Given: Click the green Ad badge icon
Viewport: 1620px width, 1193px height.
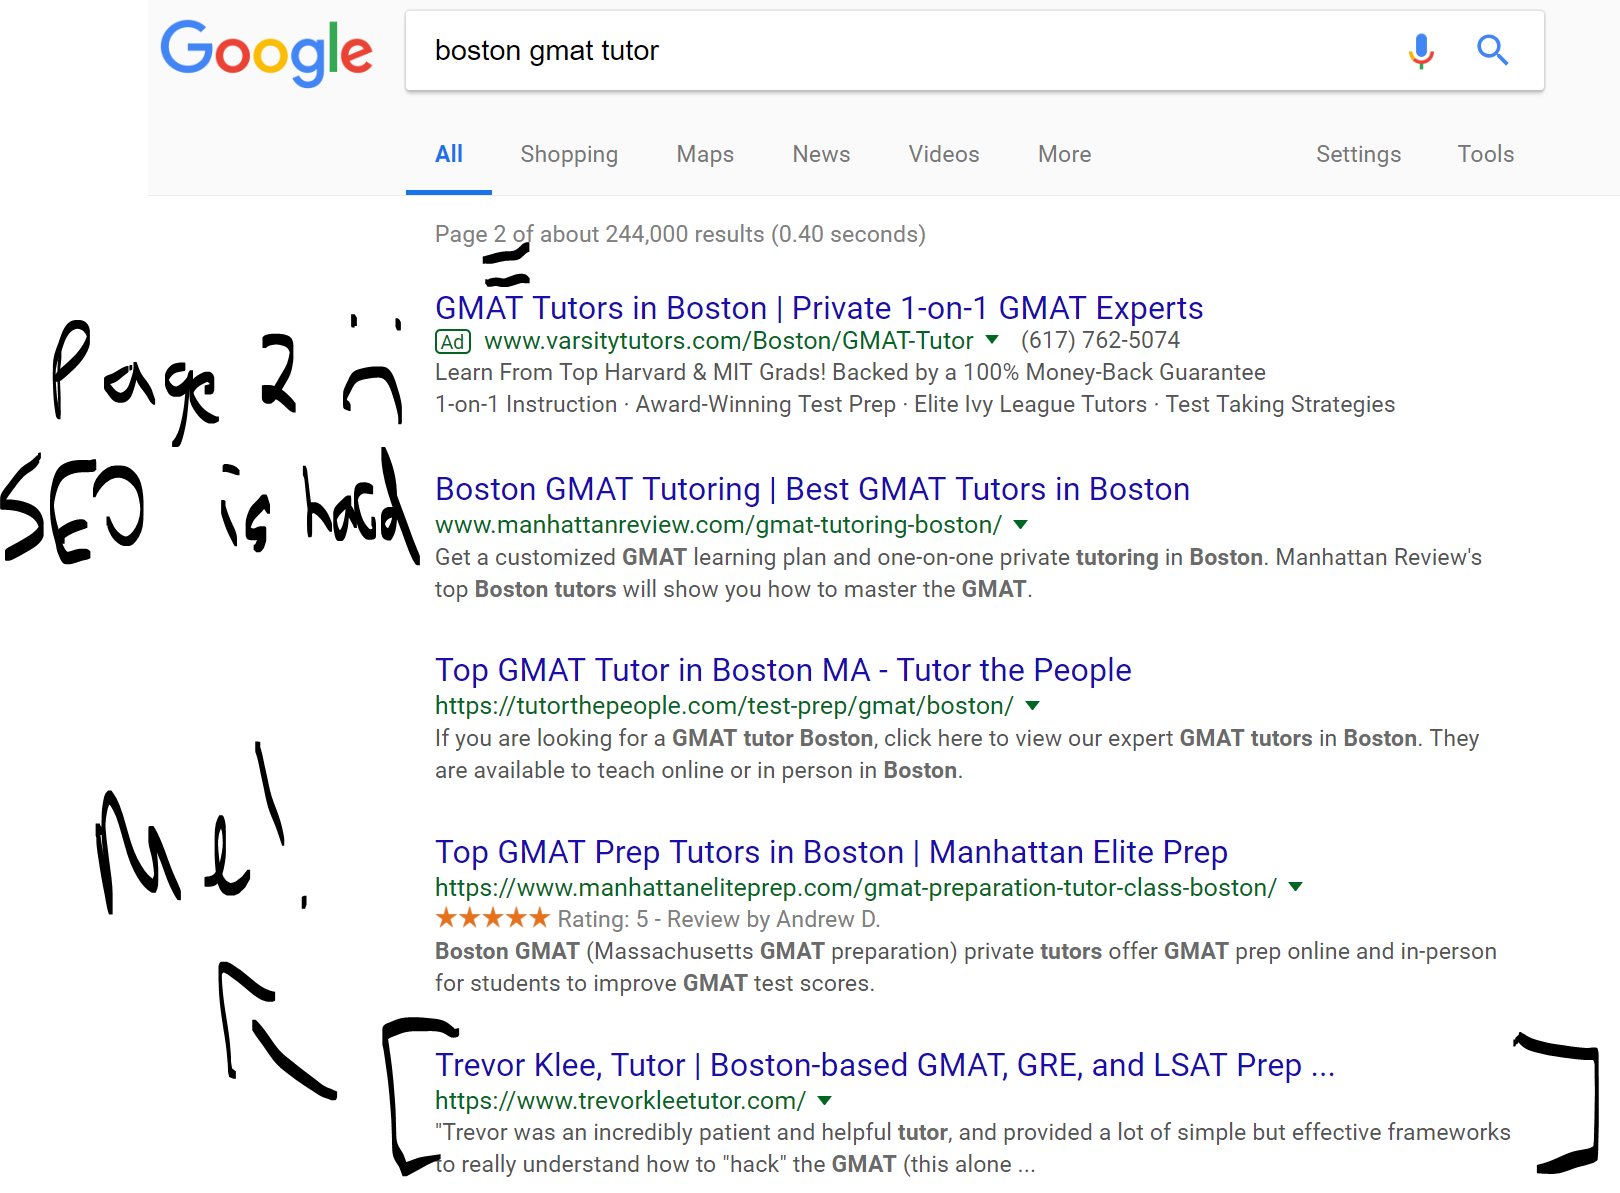Looking at the screenshot, I should click(453, 342).
